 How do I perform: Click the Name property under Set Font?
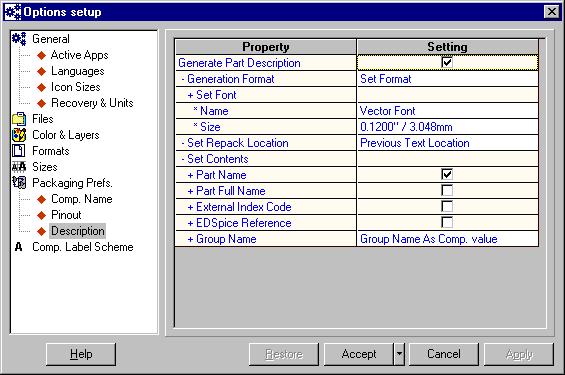(x=214, y=111)
